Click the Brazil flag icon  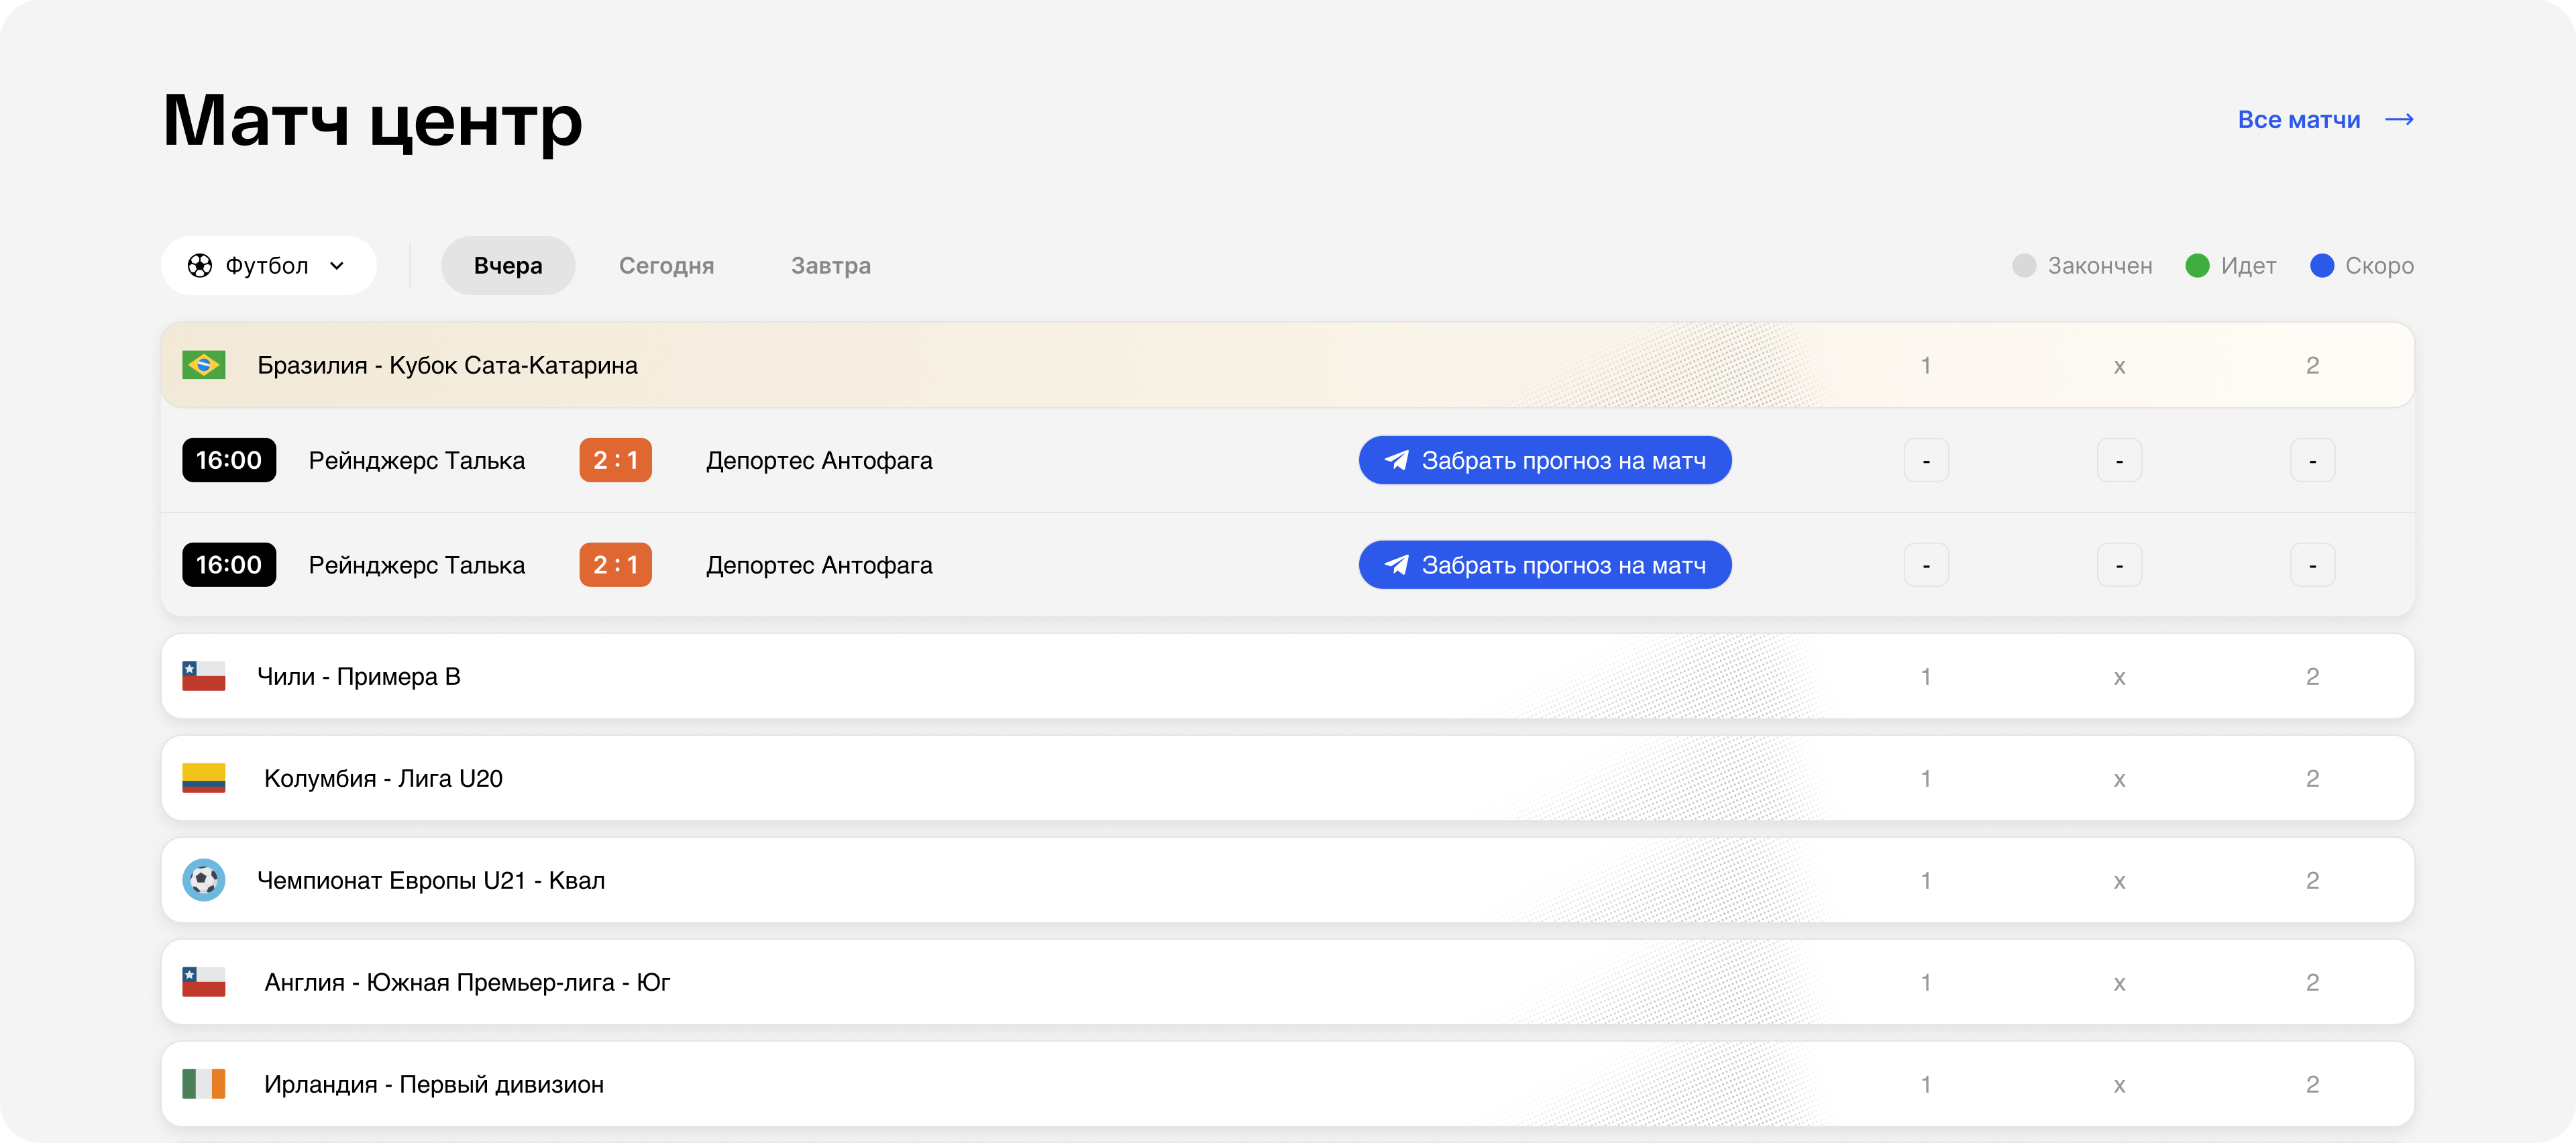point(203,365)
